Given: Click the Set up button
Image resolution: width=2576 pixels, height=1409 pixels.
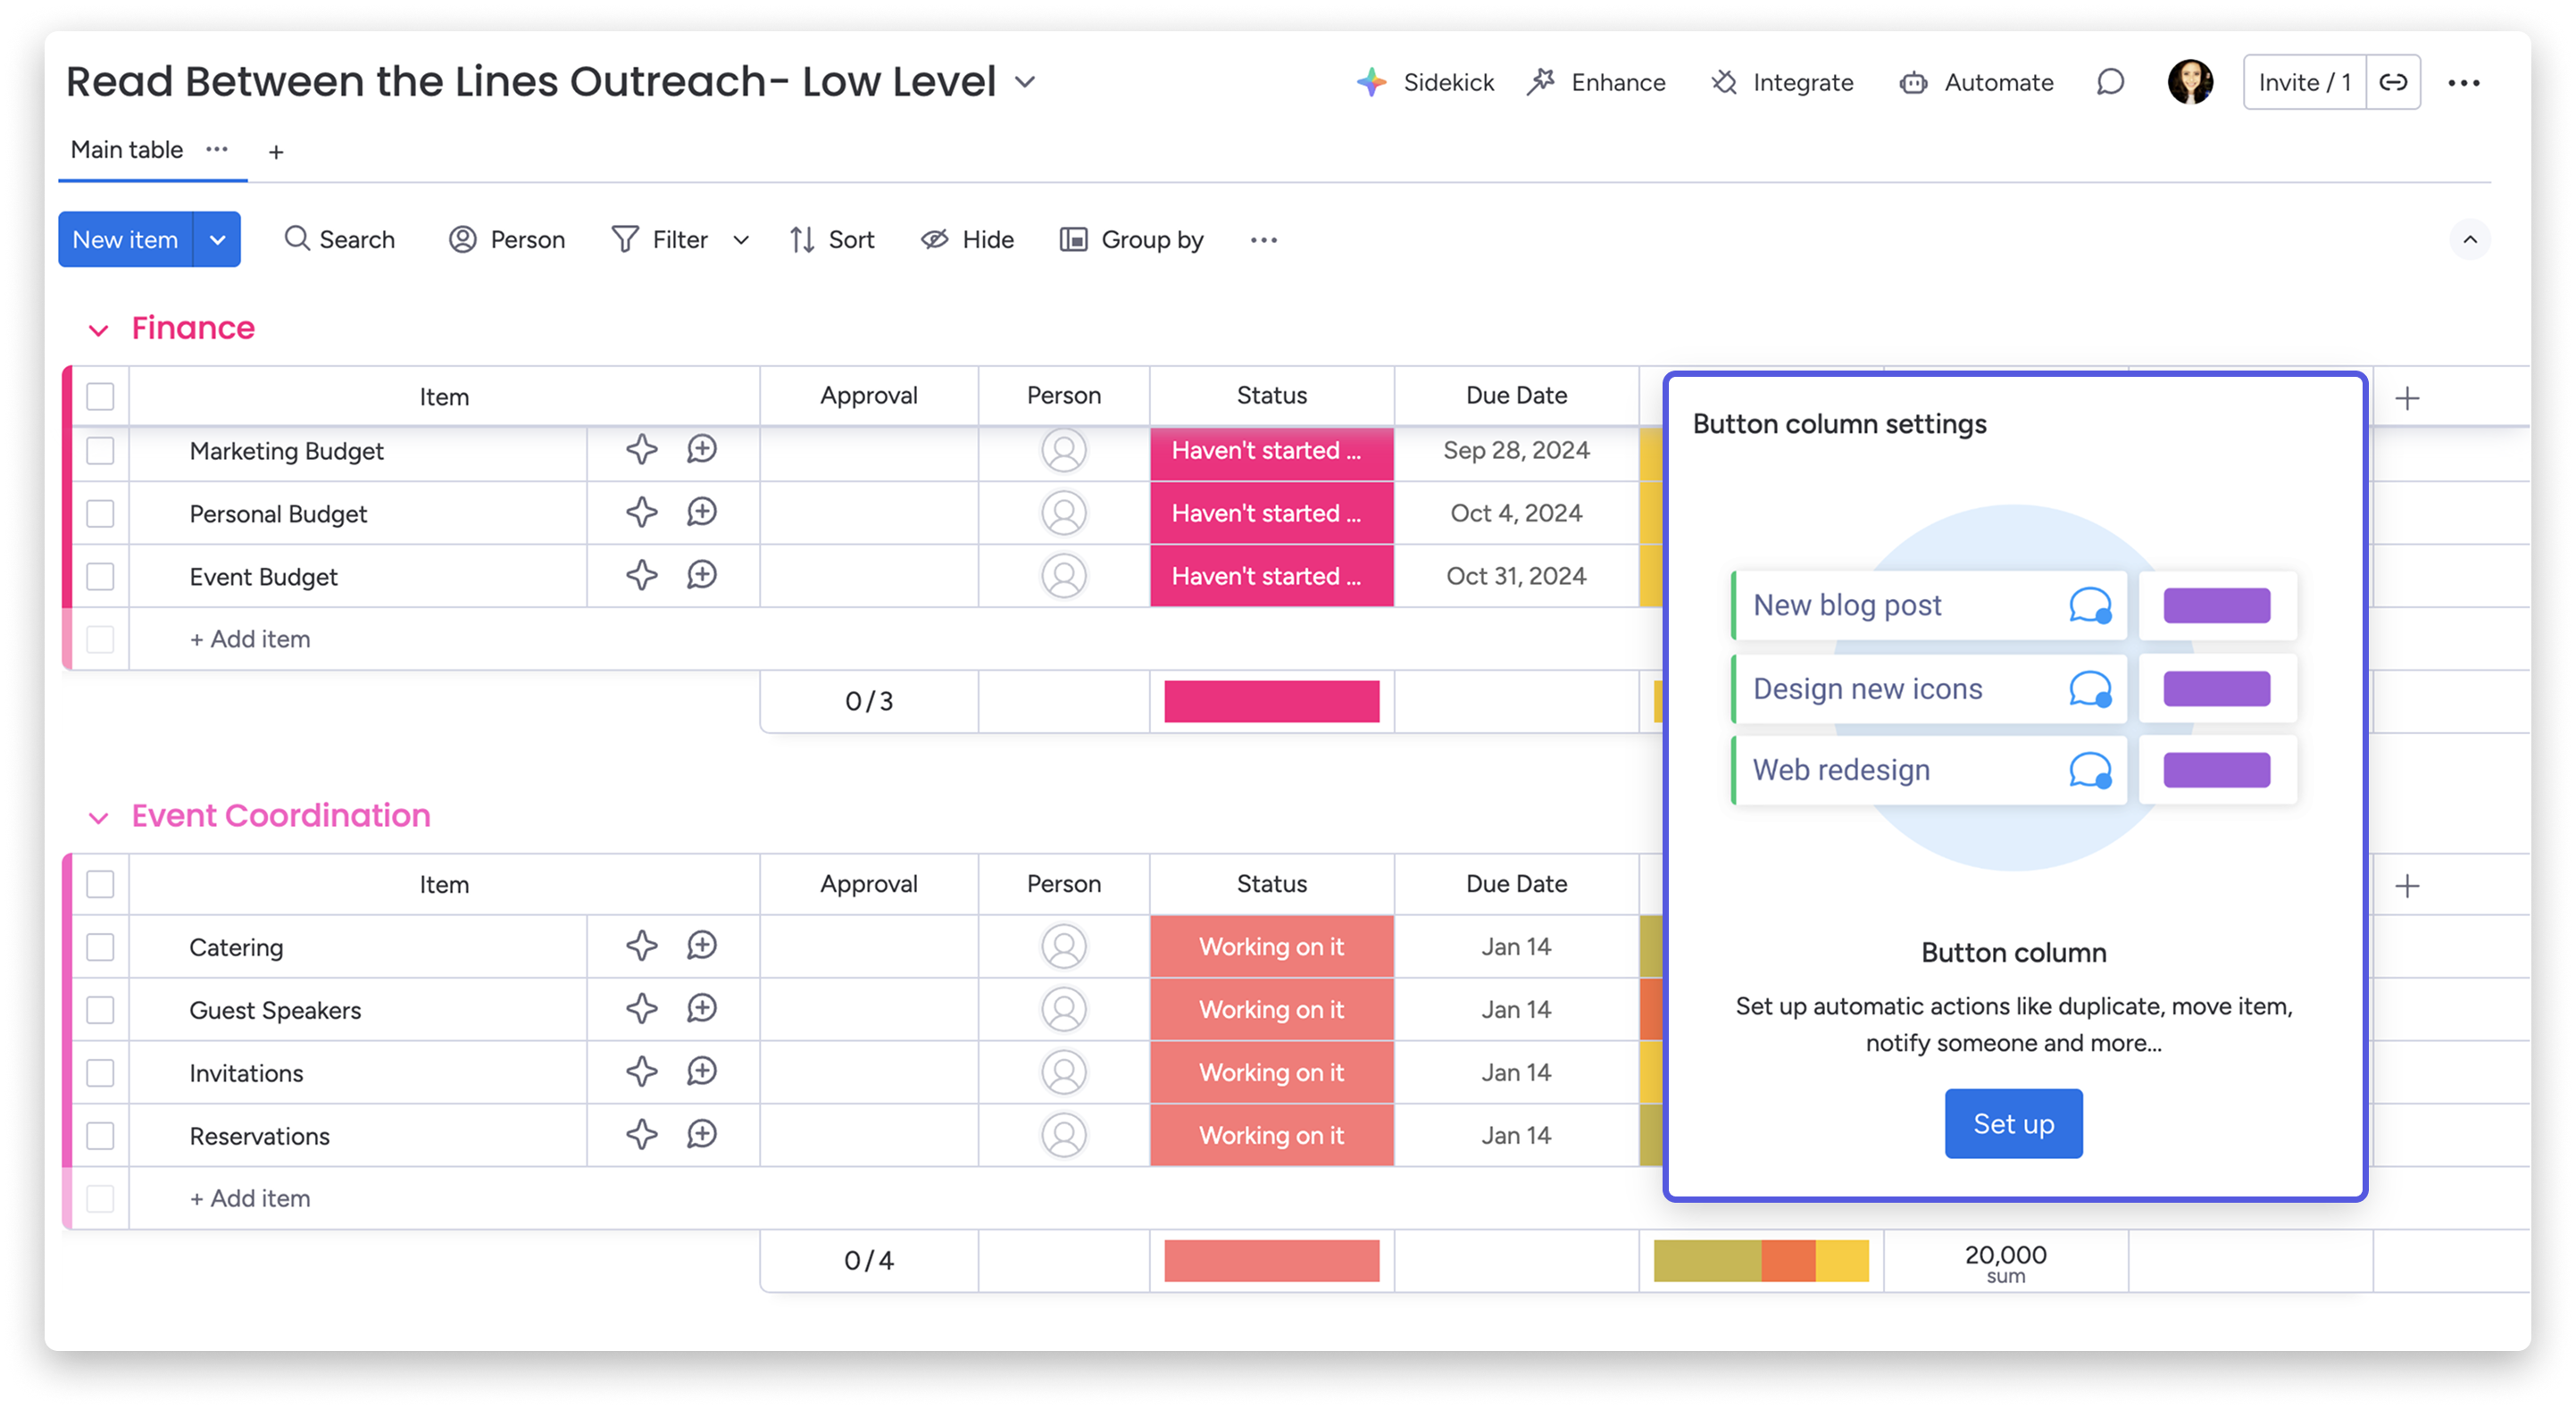Looking at the screenshot, I should 2013,1123.
